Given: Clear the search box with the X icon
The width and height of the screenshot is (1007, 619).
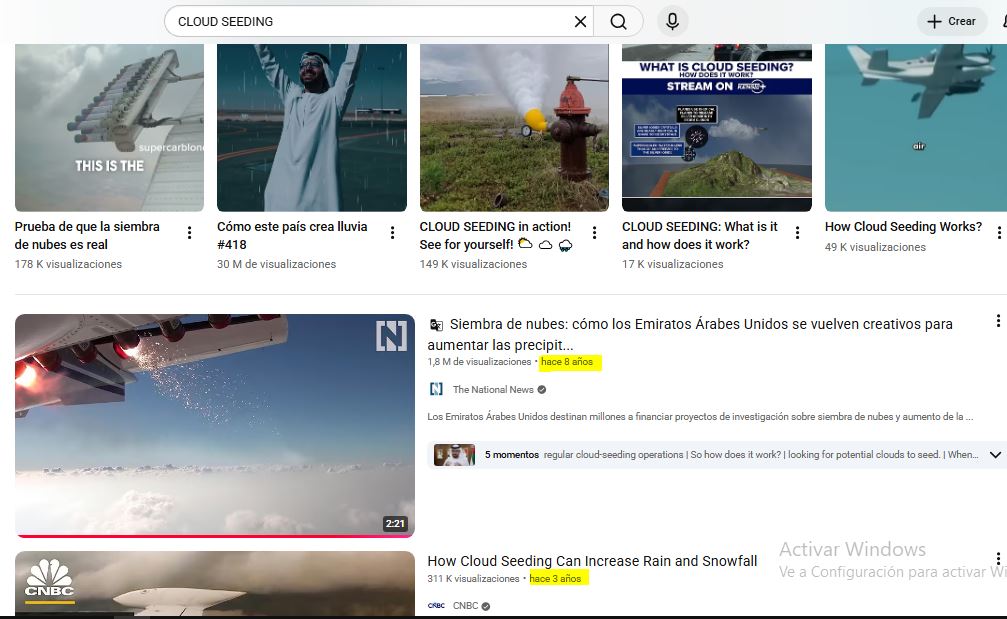Looking at the screenshot, I should click(x=580, y=21).
